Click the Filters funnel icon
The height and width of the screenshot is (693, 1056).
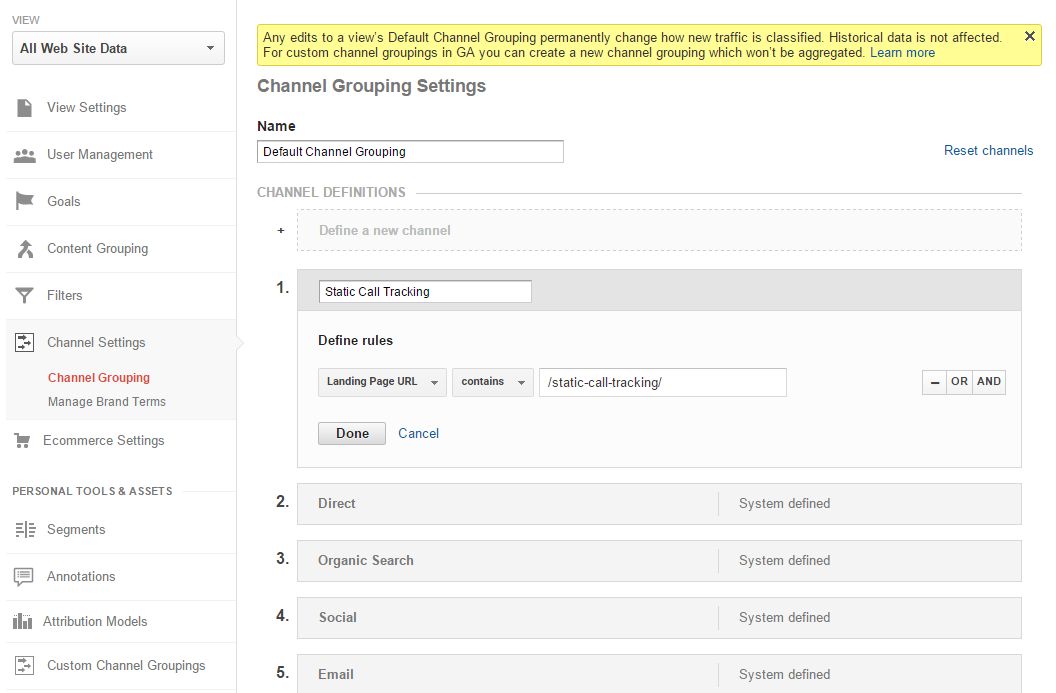coord(25,296)
